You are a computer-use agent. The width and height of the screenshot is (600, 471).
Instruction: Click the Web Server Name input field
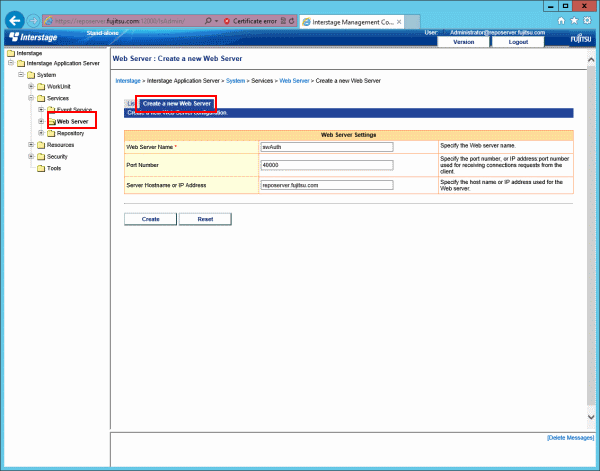click(x=327, y=147)
